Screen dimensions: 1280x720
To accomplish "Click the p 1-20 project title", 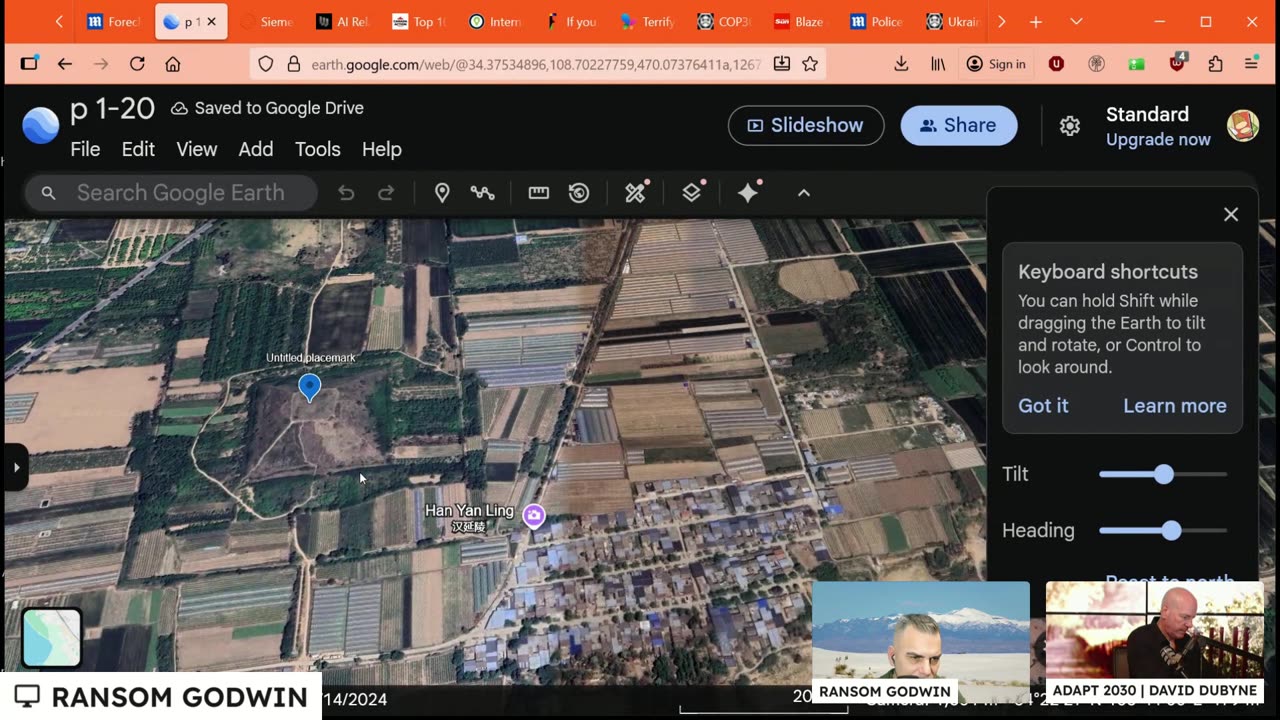I will 112,108.
